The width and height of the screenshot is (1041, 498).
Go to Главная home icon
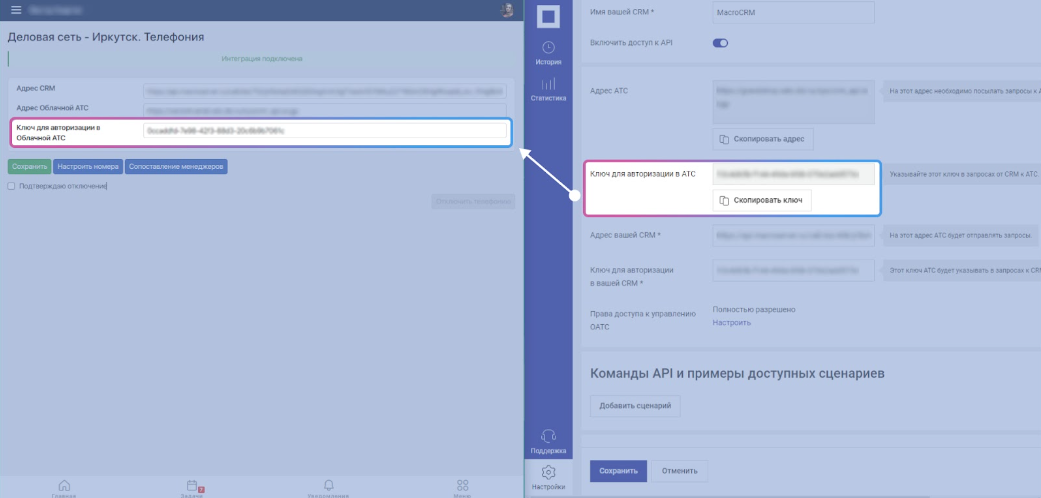point(64,486)
